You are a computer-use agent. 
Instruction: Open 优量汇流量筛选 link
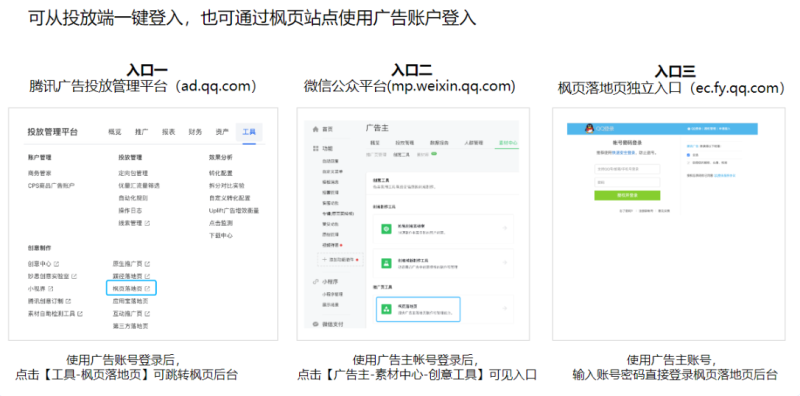point(139,186)
